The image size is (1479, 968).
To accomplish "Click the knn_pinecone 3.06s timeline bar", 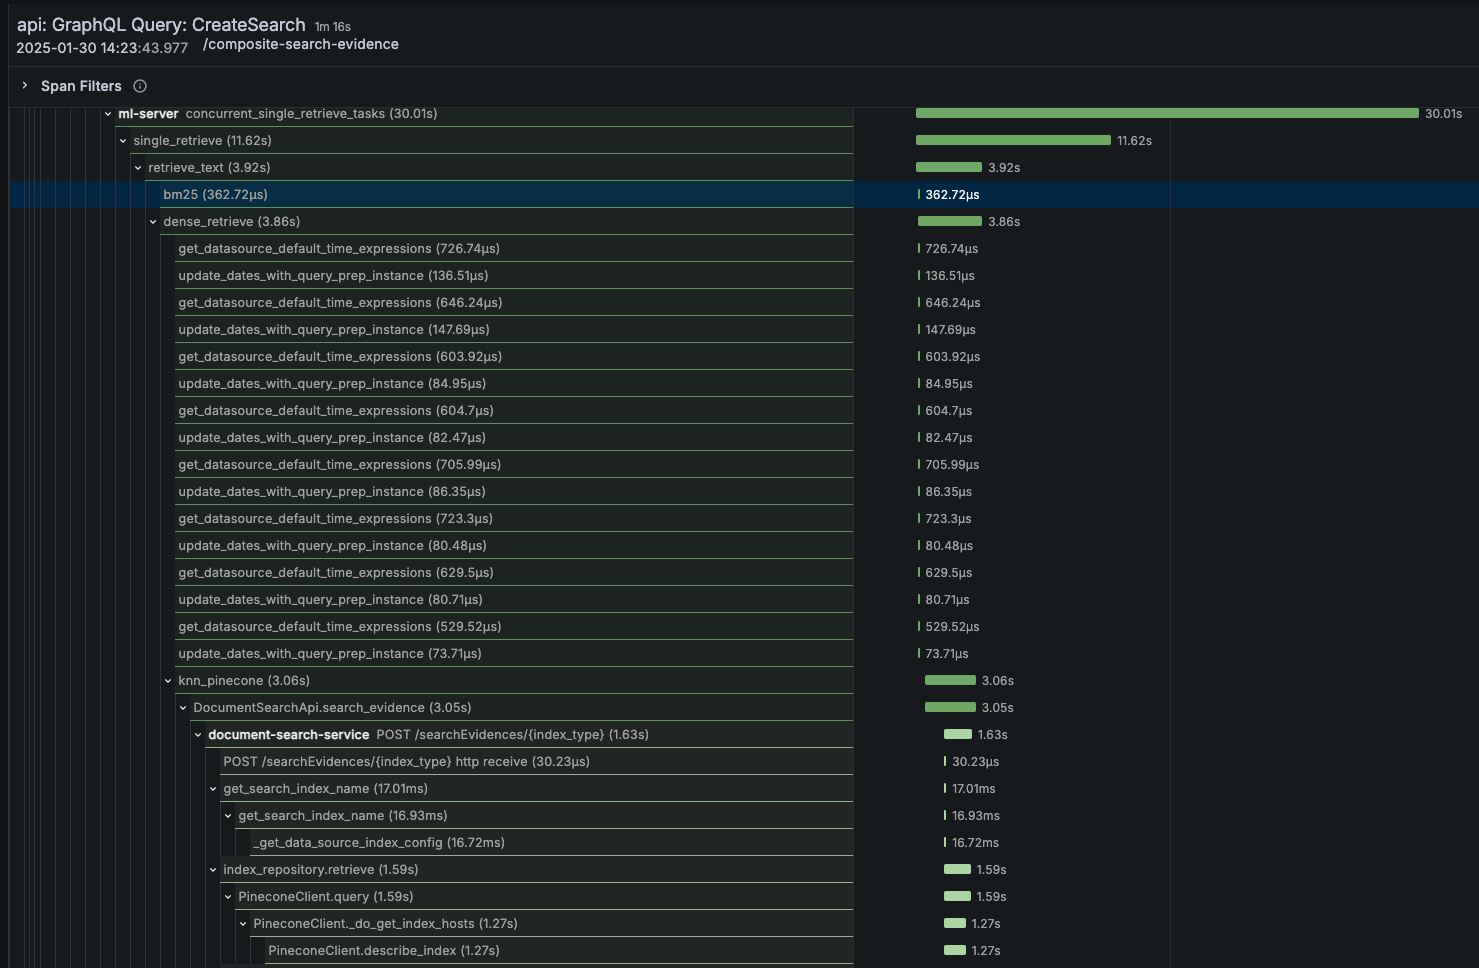I will tap(950, 681).
